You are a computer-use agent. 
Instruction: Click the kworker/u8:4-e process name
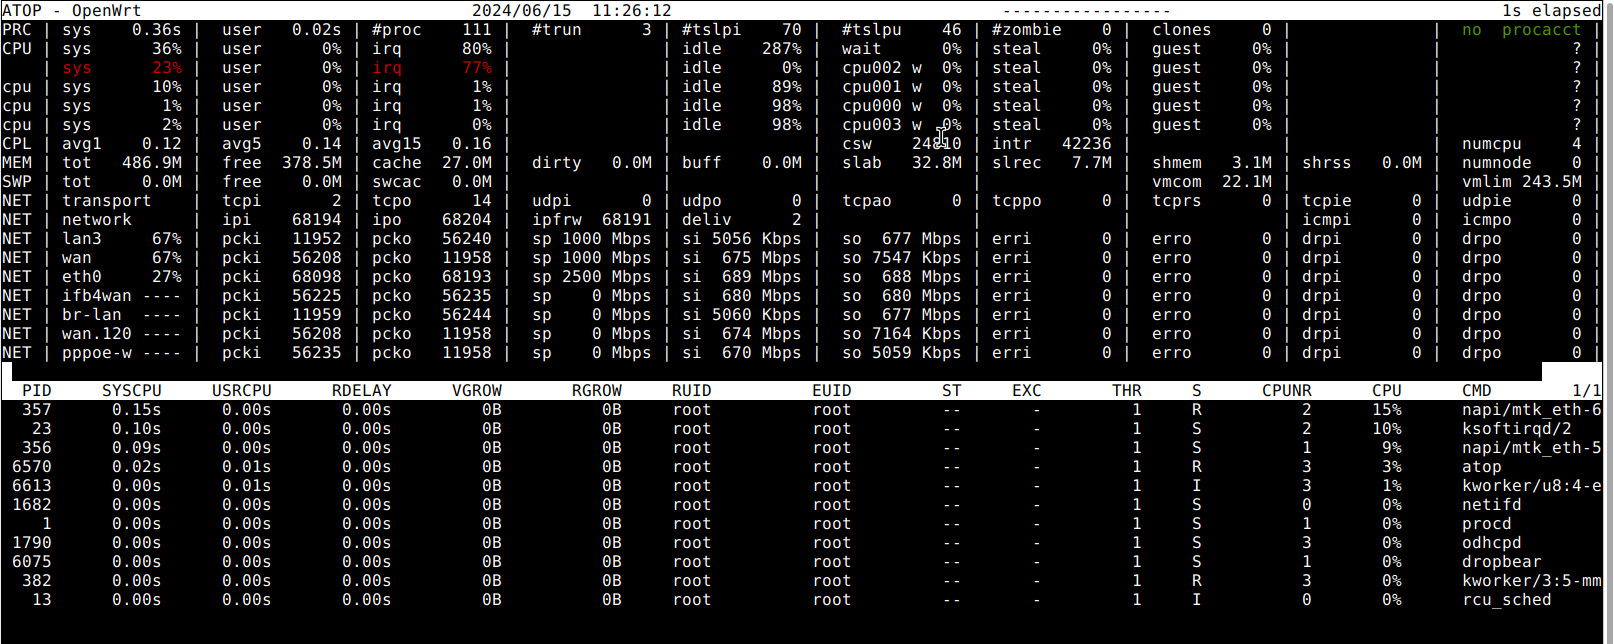click(1532, 486)
